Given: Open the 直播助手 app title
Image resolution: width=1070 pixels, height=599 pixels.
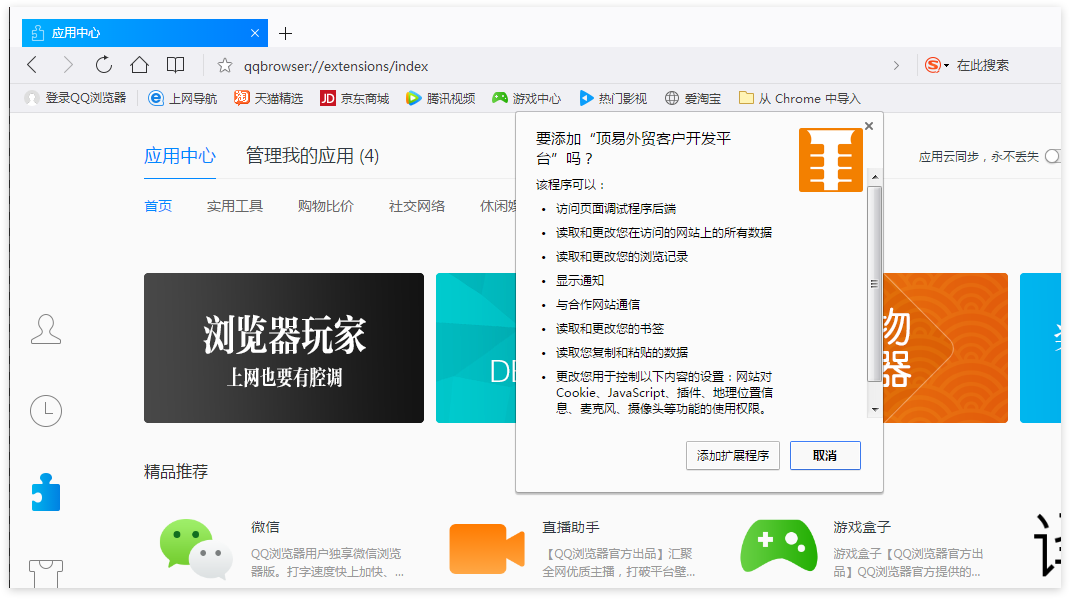Looking at the screenshot, I should (571, 527).
